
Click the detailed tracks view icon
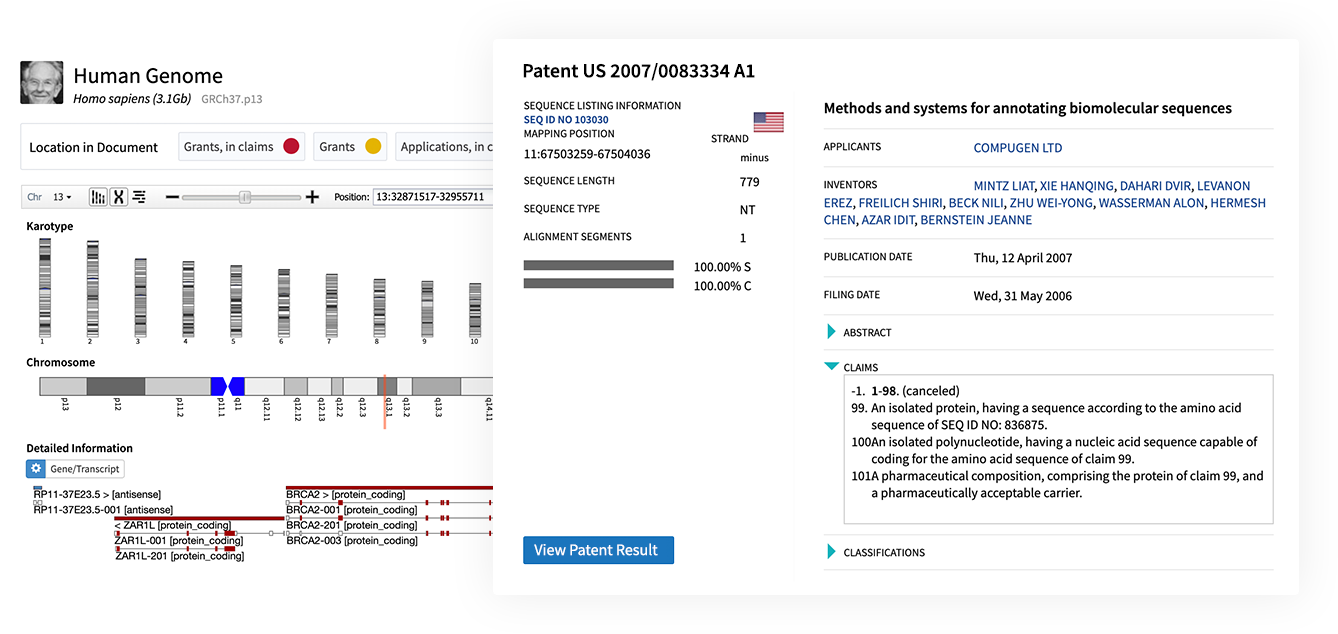point(139,197)
